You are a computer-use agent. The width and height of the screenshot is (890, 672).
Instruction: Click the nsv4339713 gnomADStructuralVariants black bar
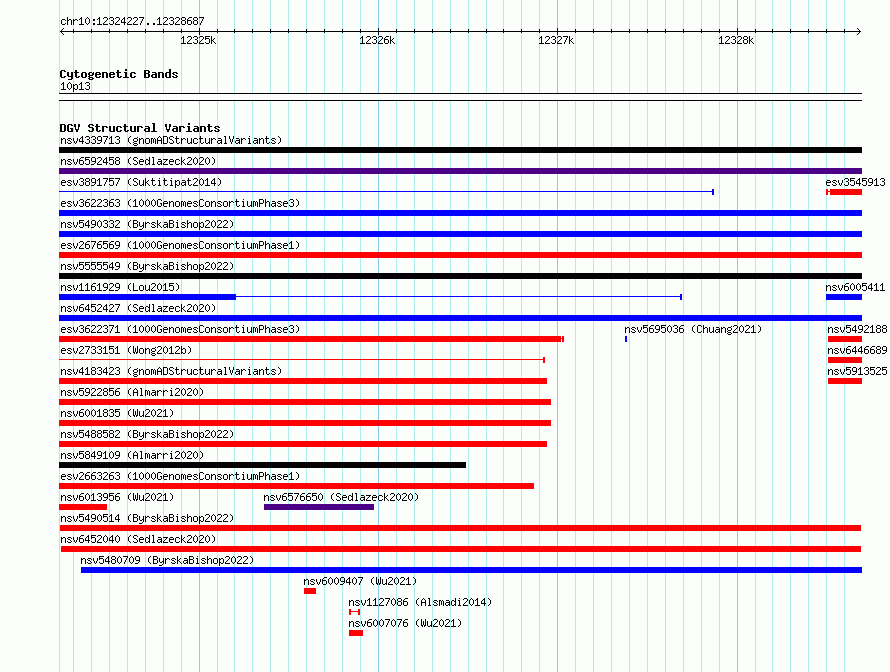460,150
